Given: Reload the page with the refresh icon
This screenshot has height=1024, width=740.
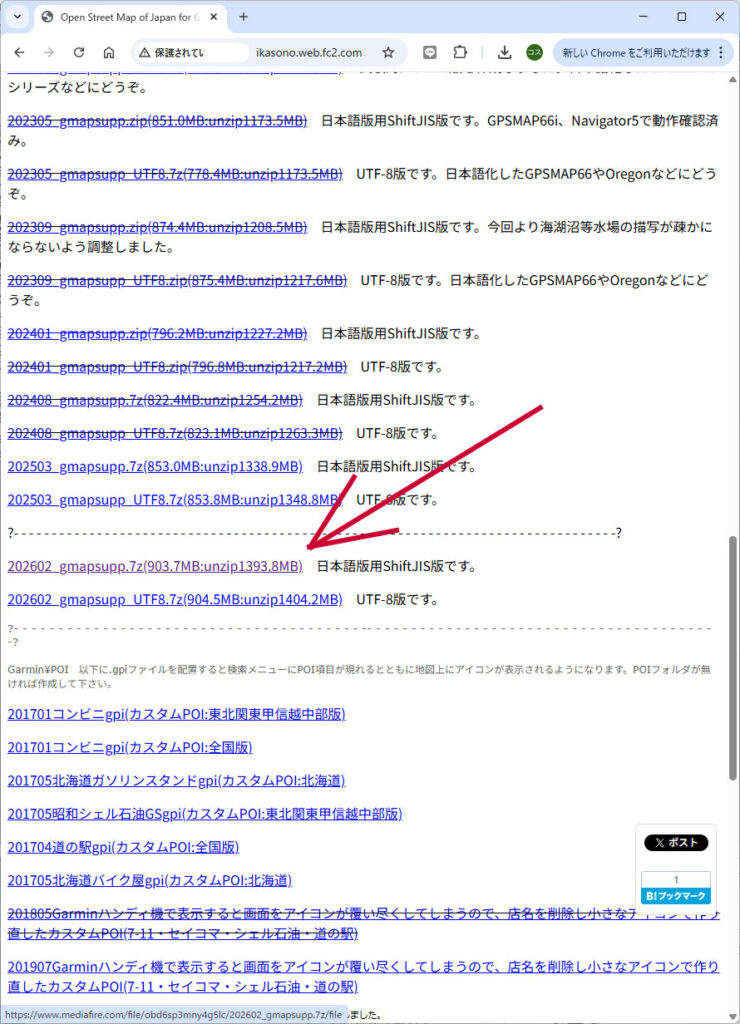Looking at the screenshot, I should [x=79, y=53].
